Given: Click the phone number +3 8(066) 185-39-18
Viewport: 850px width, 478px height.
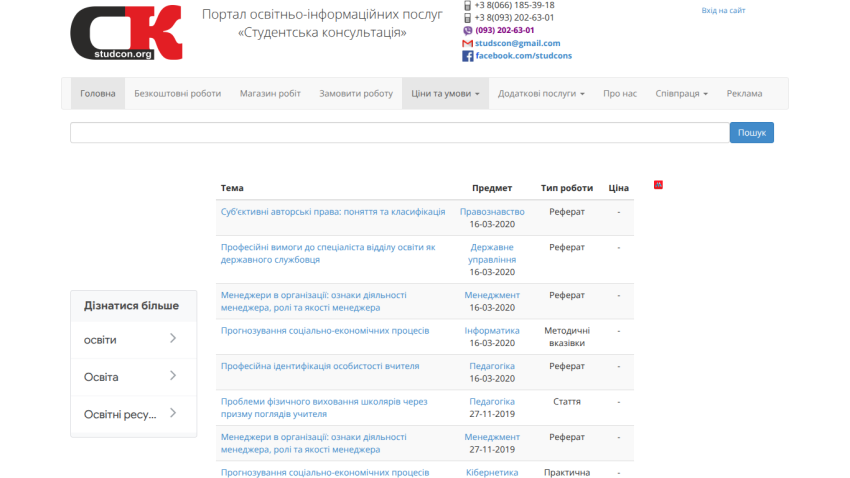Looking at the screenshot, I should 514,5.
